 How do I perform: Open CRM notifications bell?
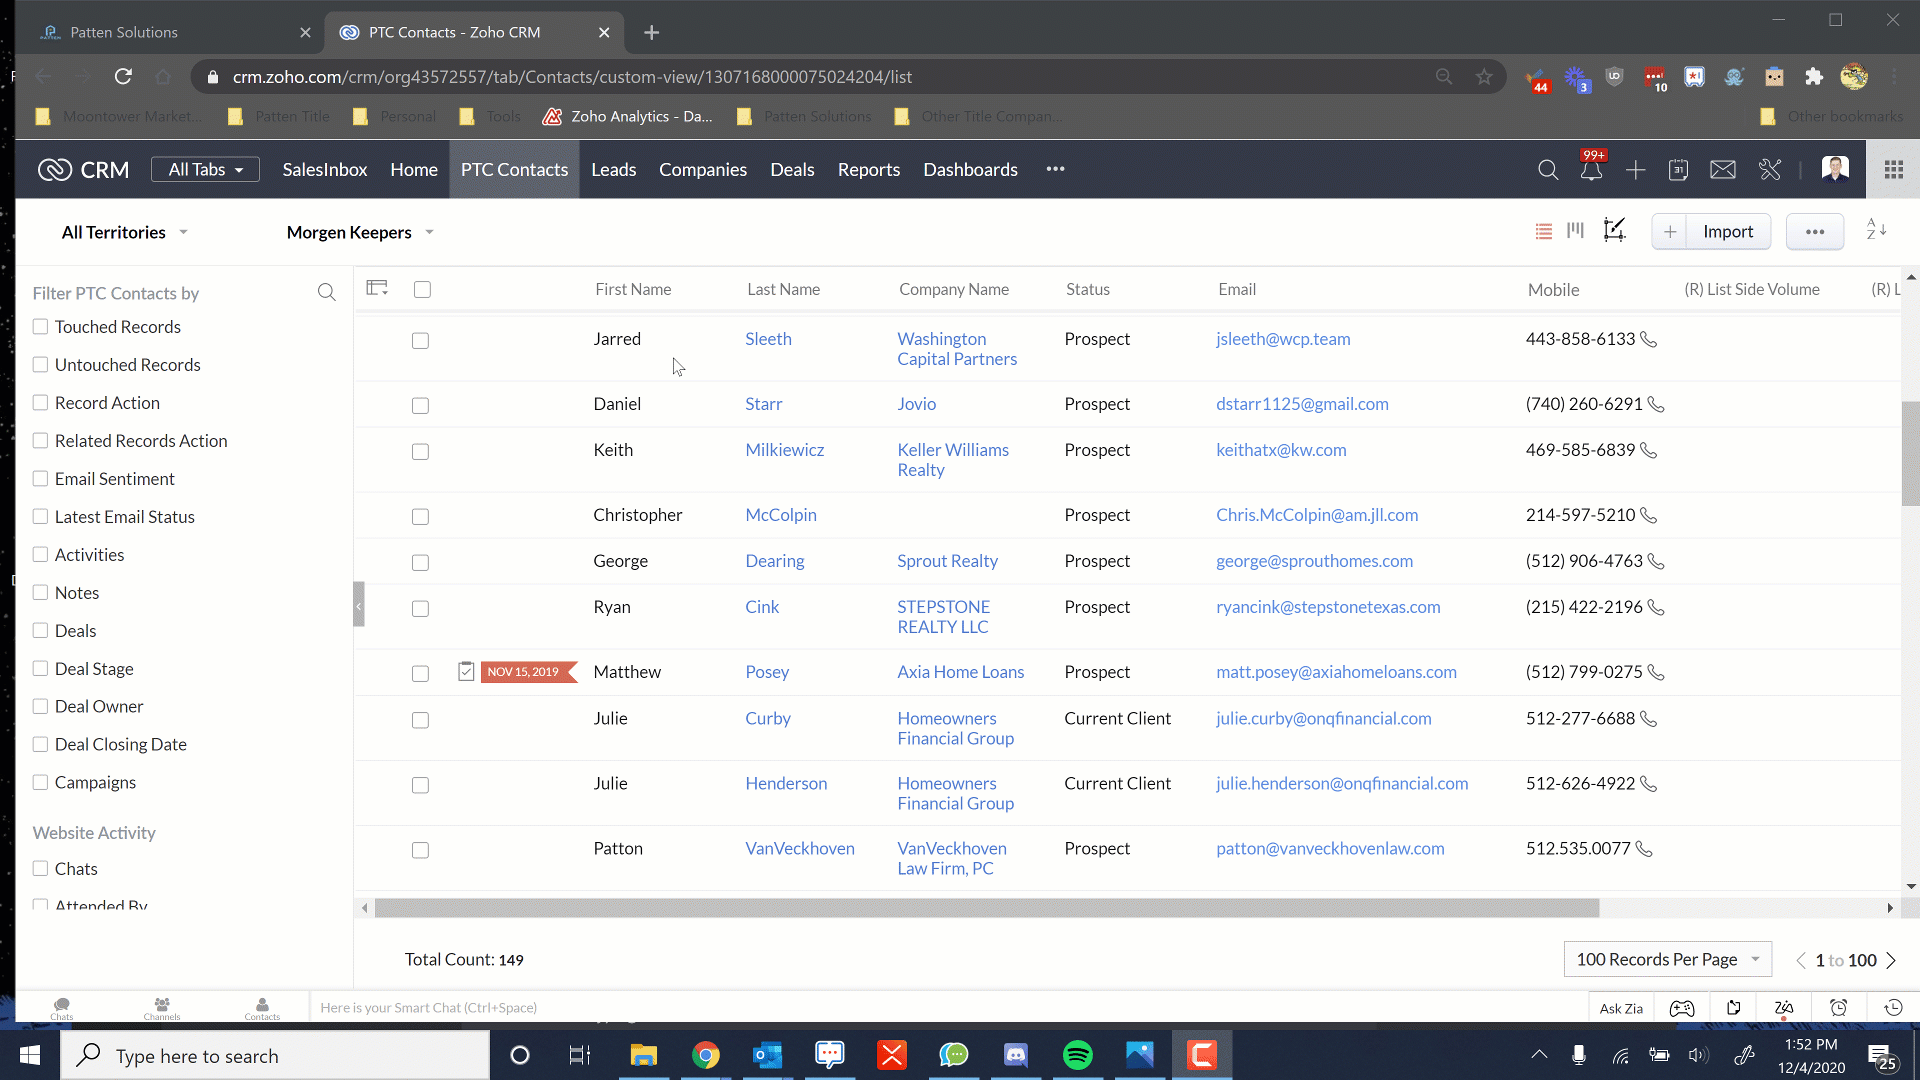click(1592, 171)
